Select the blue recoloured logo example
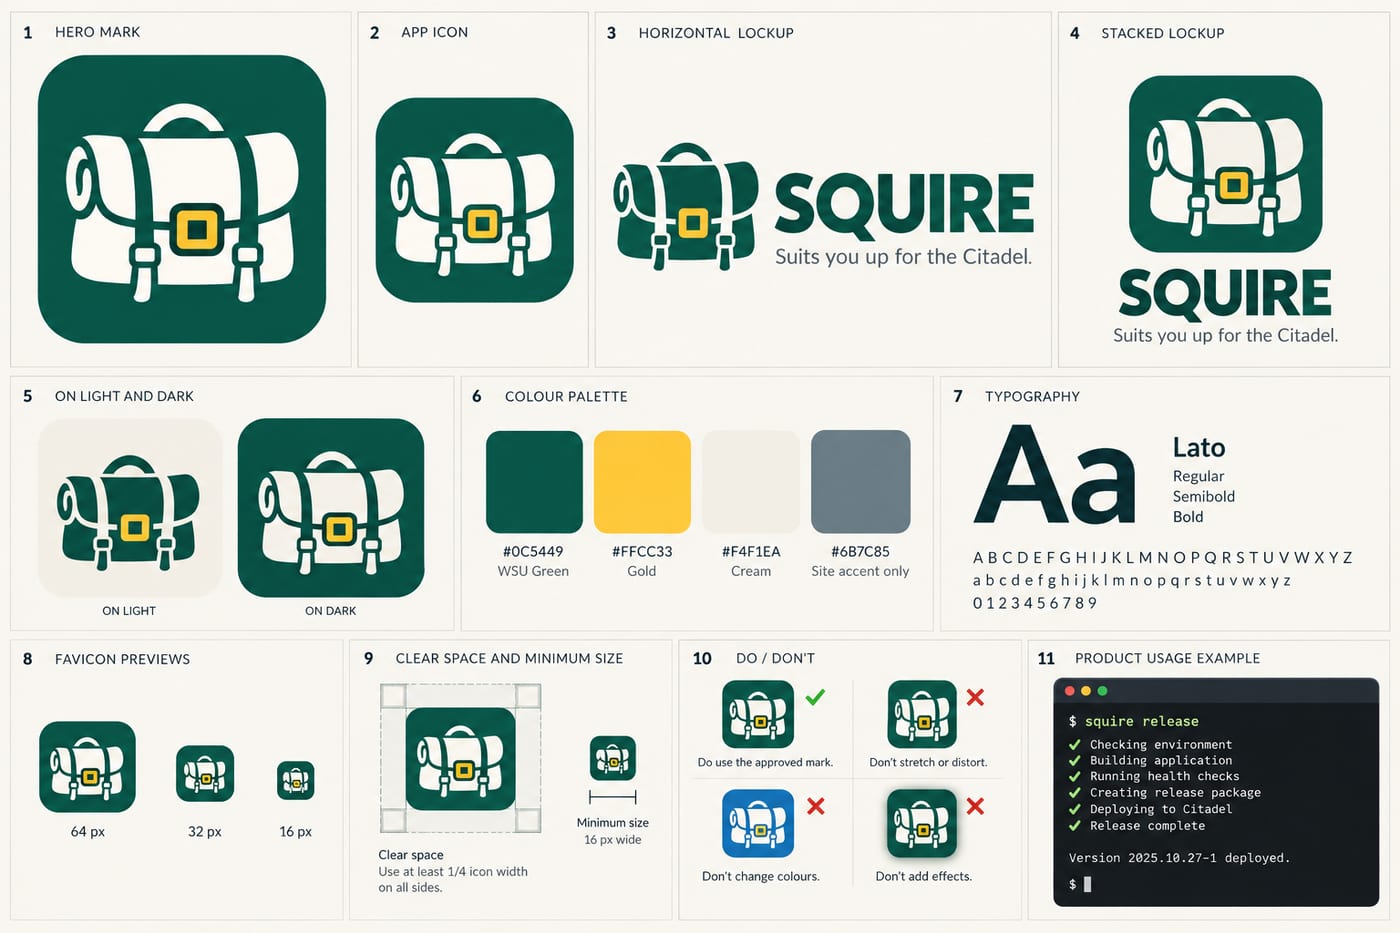Image resolution: width=1400 pixels, height=933 pixels. tap(758, 823)
